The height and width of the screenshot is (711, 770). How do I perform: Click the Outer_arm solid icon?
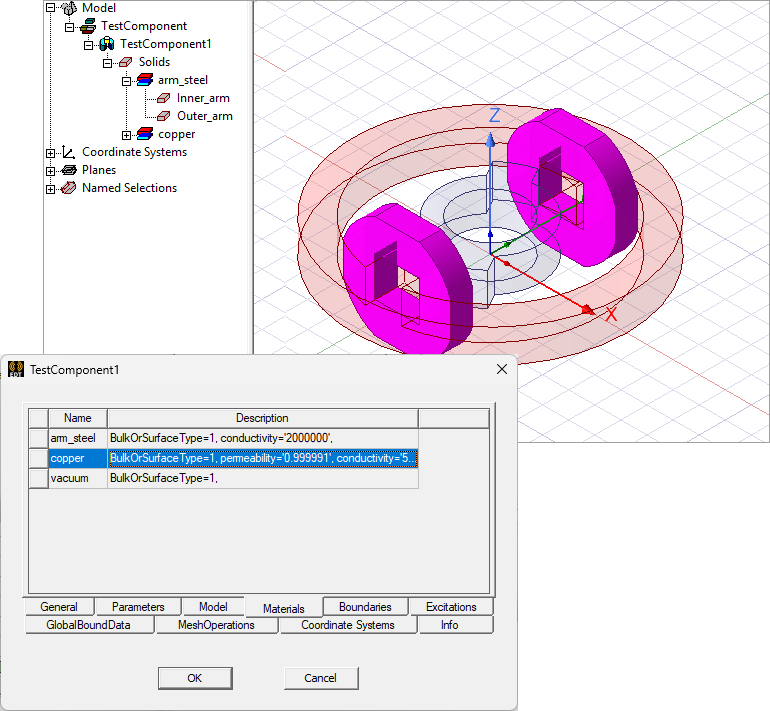pyautogui.click(x=164, y=116)
